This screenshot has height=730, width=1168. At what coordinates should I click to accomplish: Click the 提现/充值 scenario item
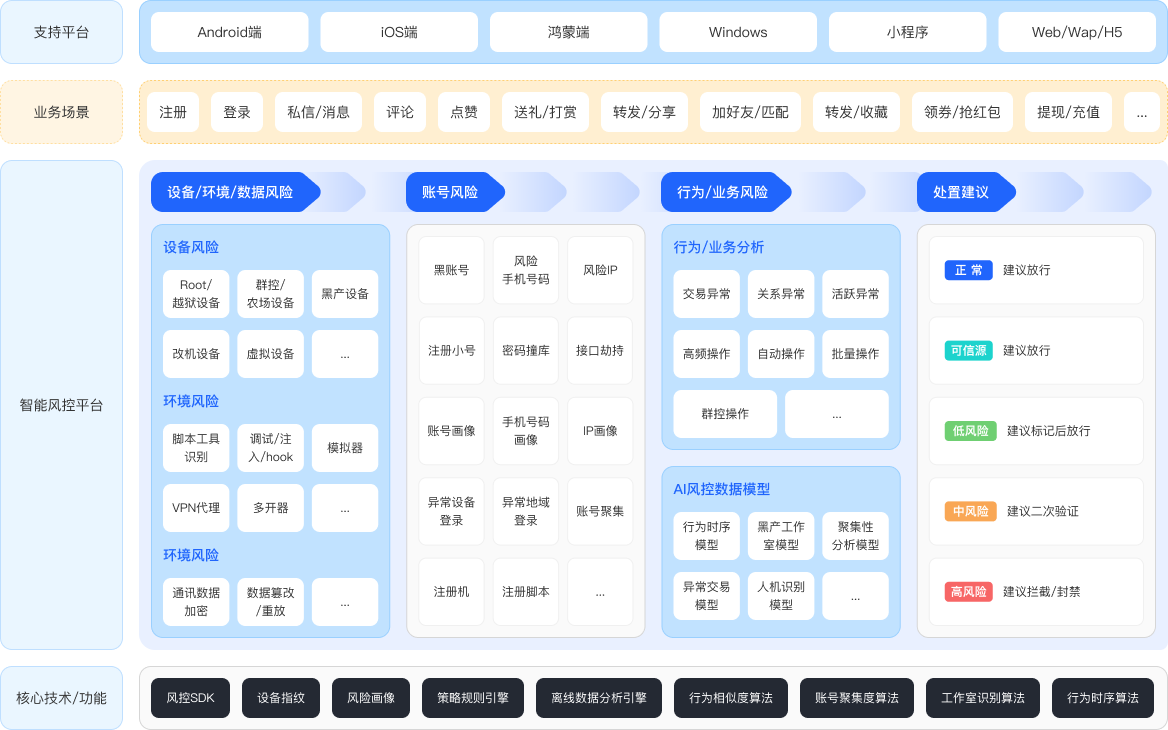click(x=1068, y=112)
